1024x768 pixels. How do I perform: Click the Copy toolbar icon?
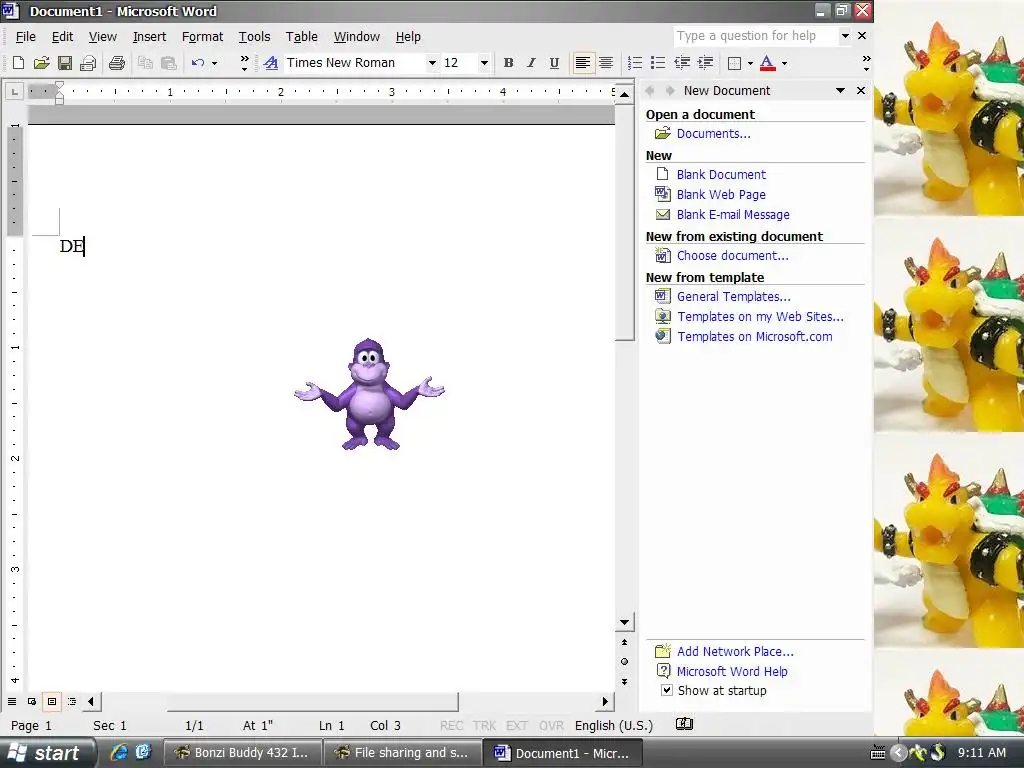point(145,63)
